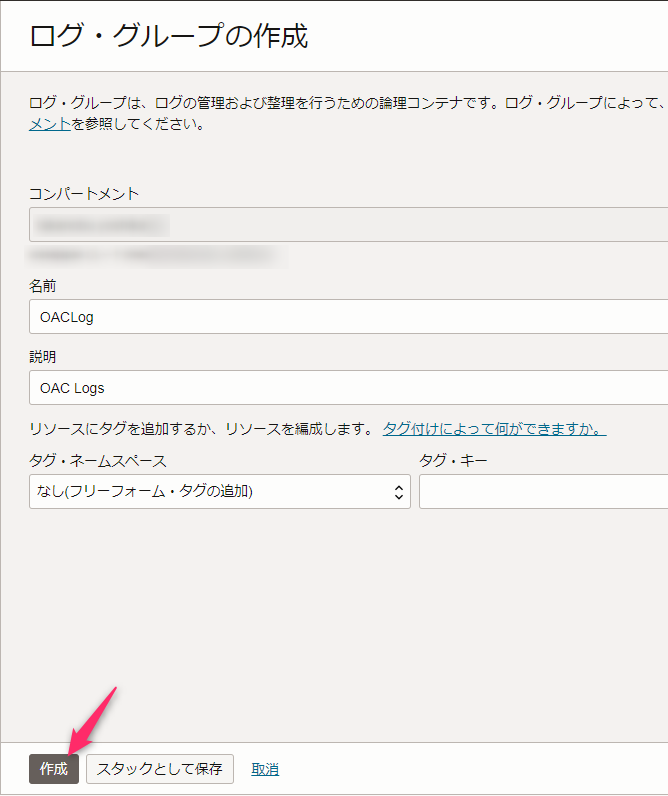This screenshot has height=796, width=668.
Task: Click the ログ・グループの作成 heading
Action: click(169, 36)
